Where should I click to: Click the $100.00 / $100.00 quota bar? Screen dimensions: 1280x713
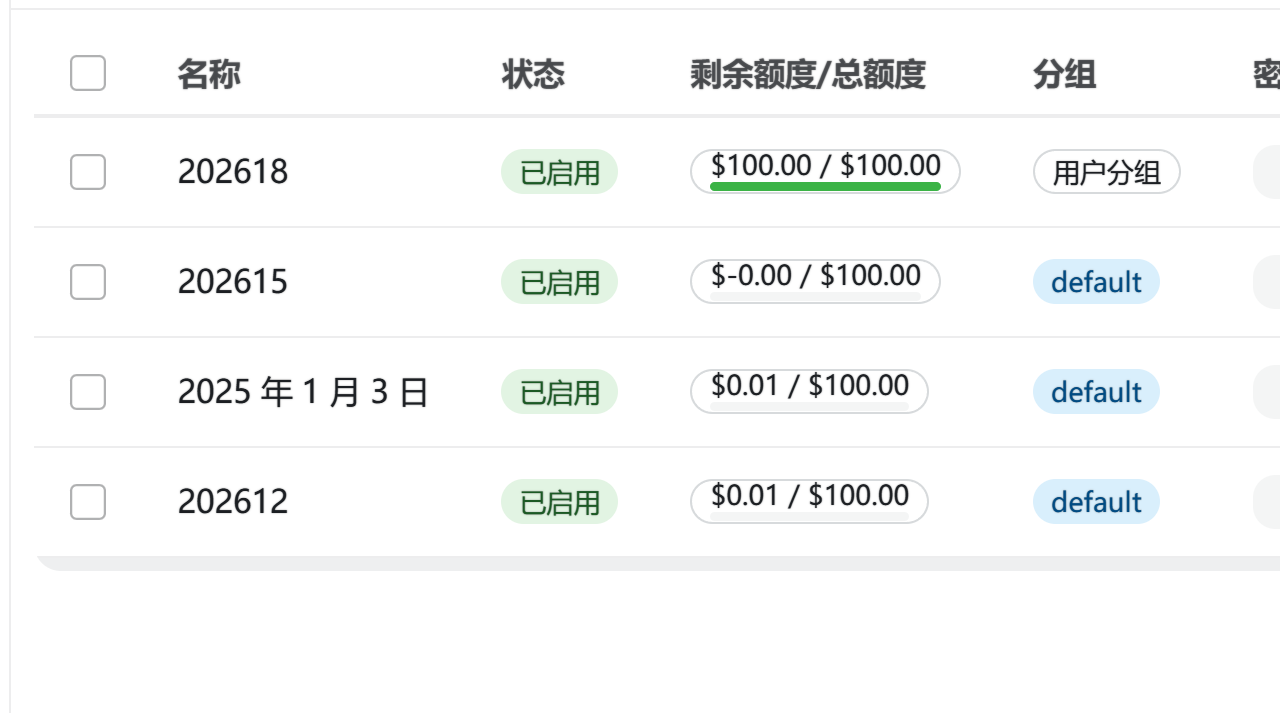(x=825, y=171)
